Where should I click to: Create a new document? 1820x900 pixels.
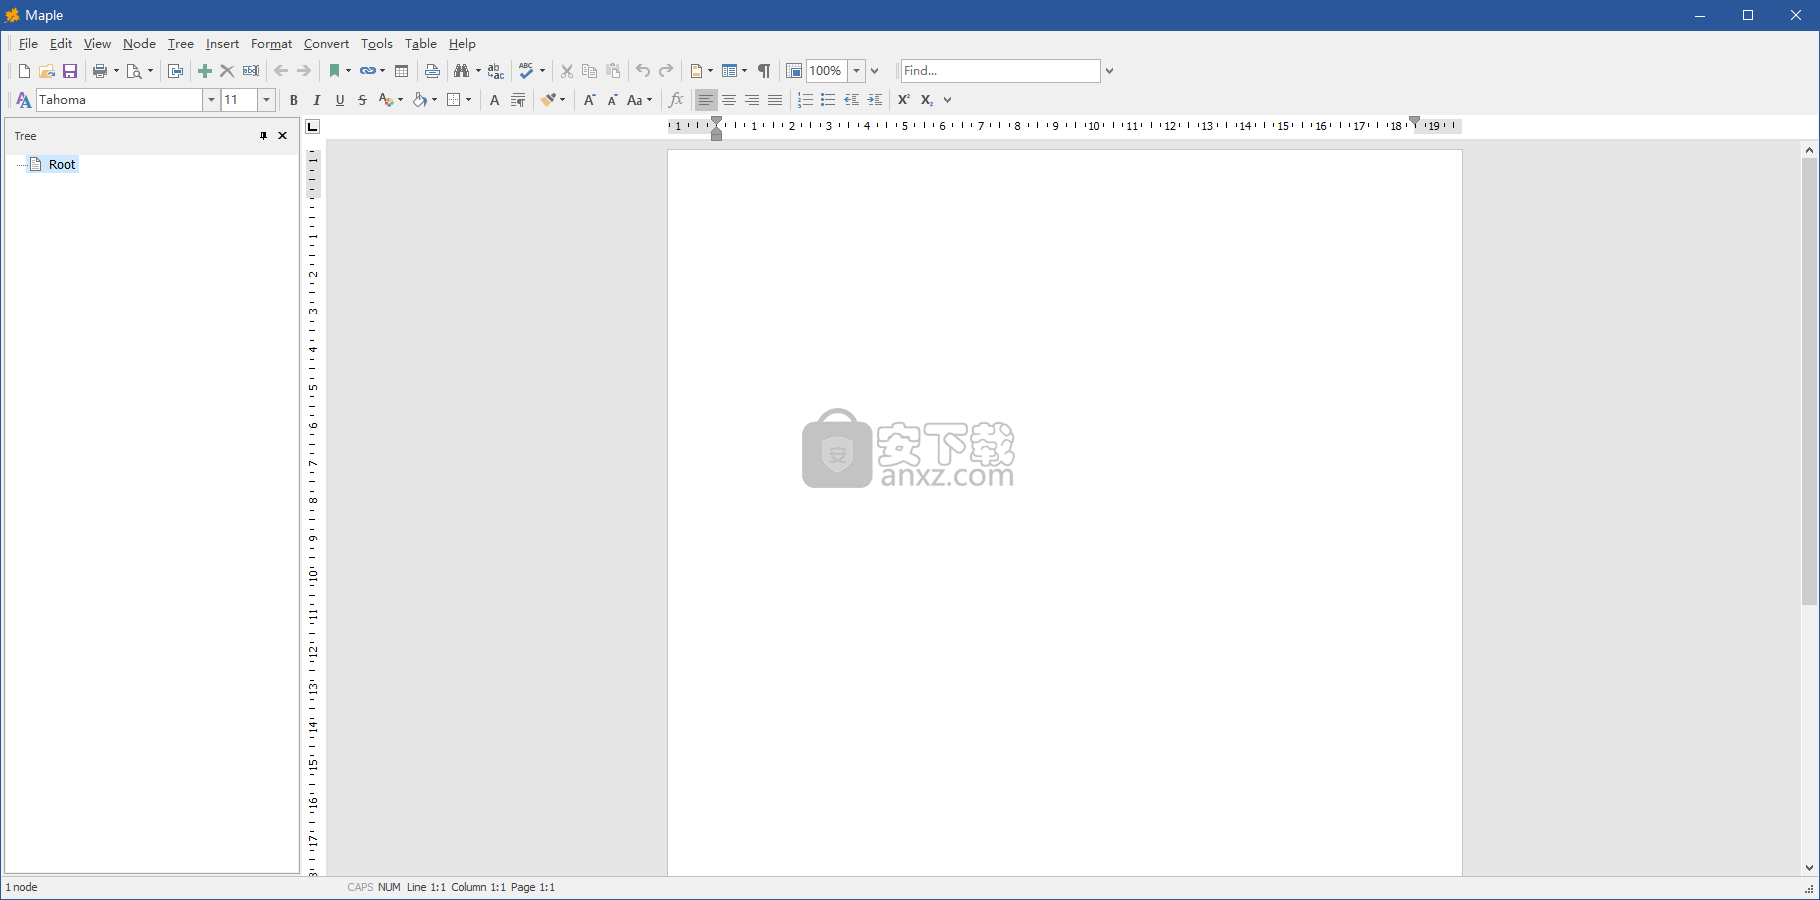24,71
